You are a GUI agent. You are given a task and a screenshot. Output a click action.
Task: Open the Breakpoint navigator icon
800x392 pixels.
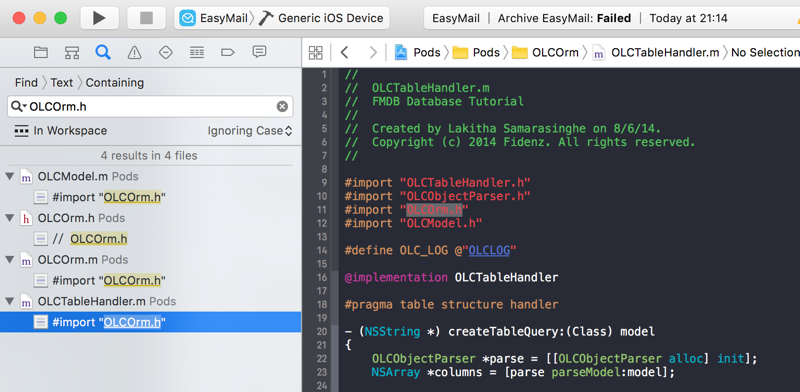[x=228, y=52]
